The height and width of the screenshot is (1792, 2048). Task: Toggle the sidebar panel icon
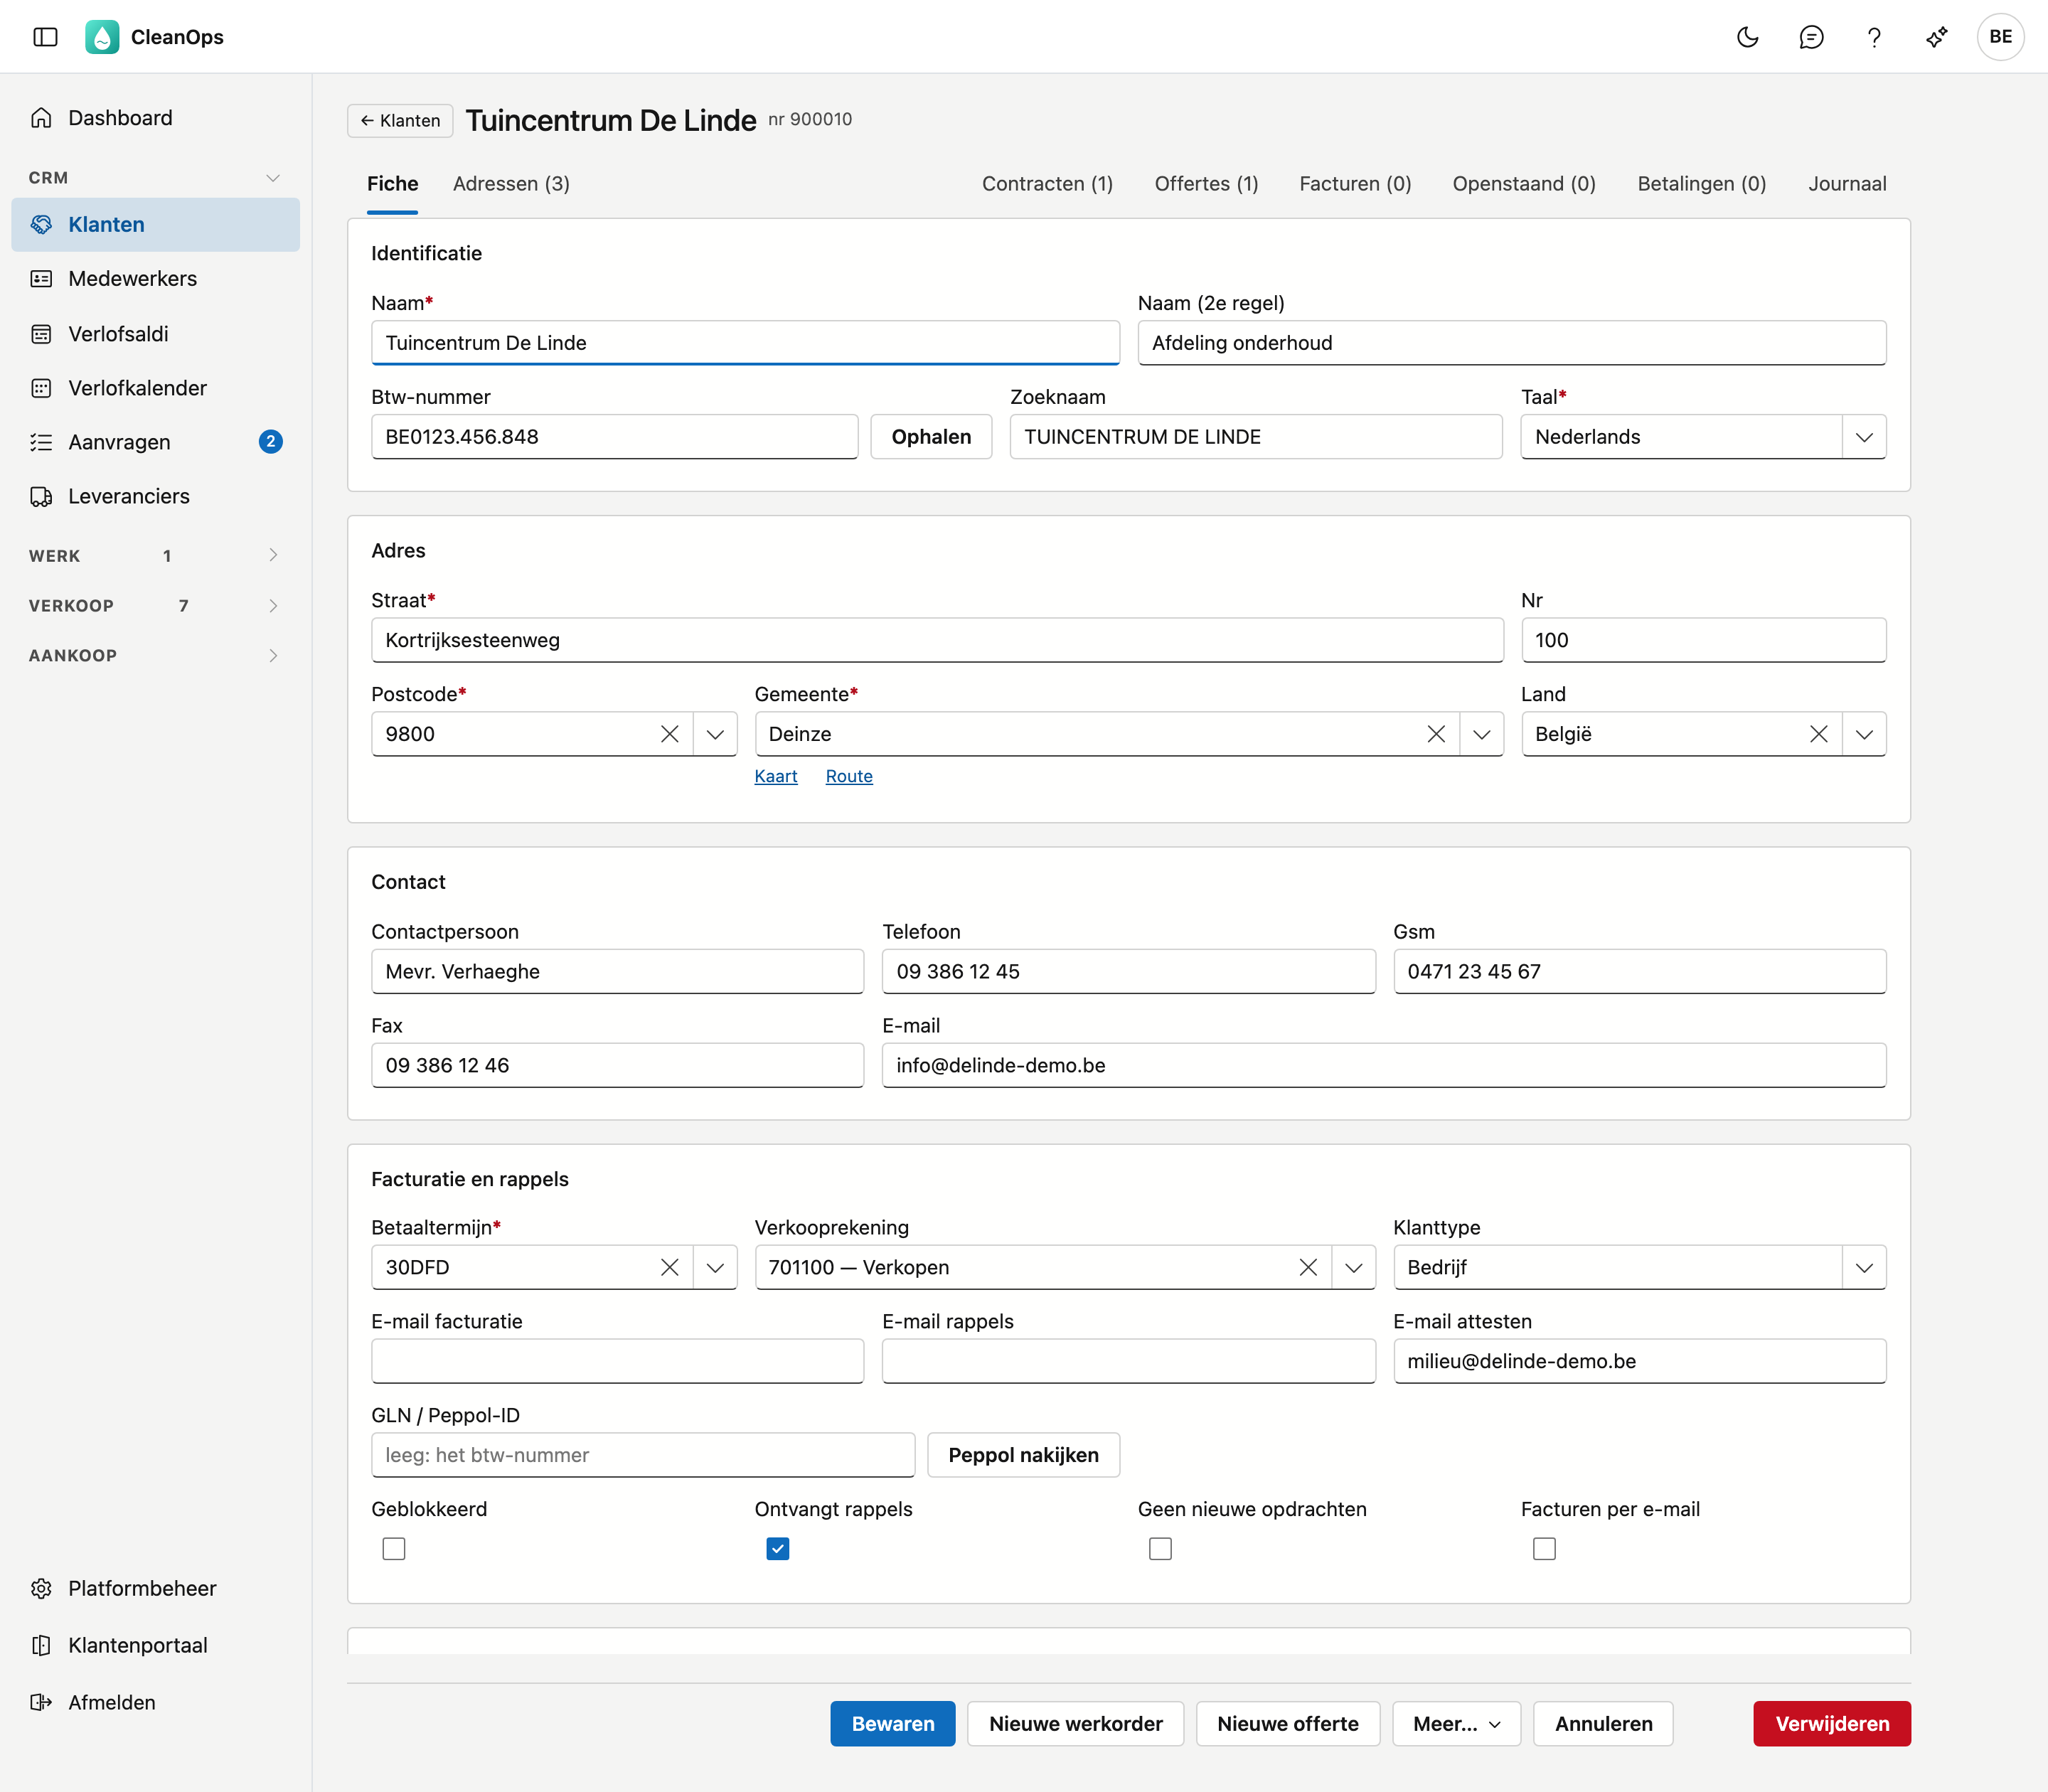point(45,37)
